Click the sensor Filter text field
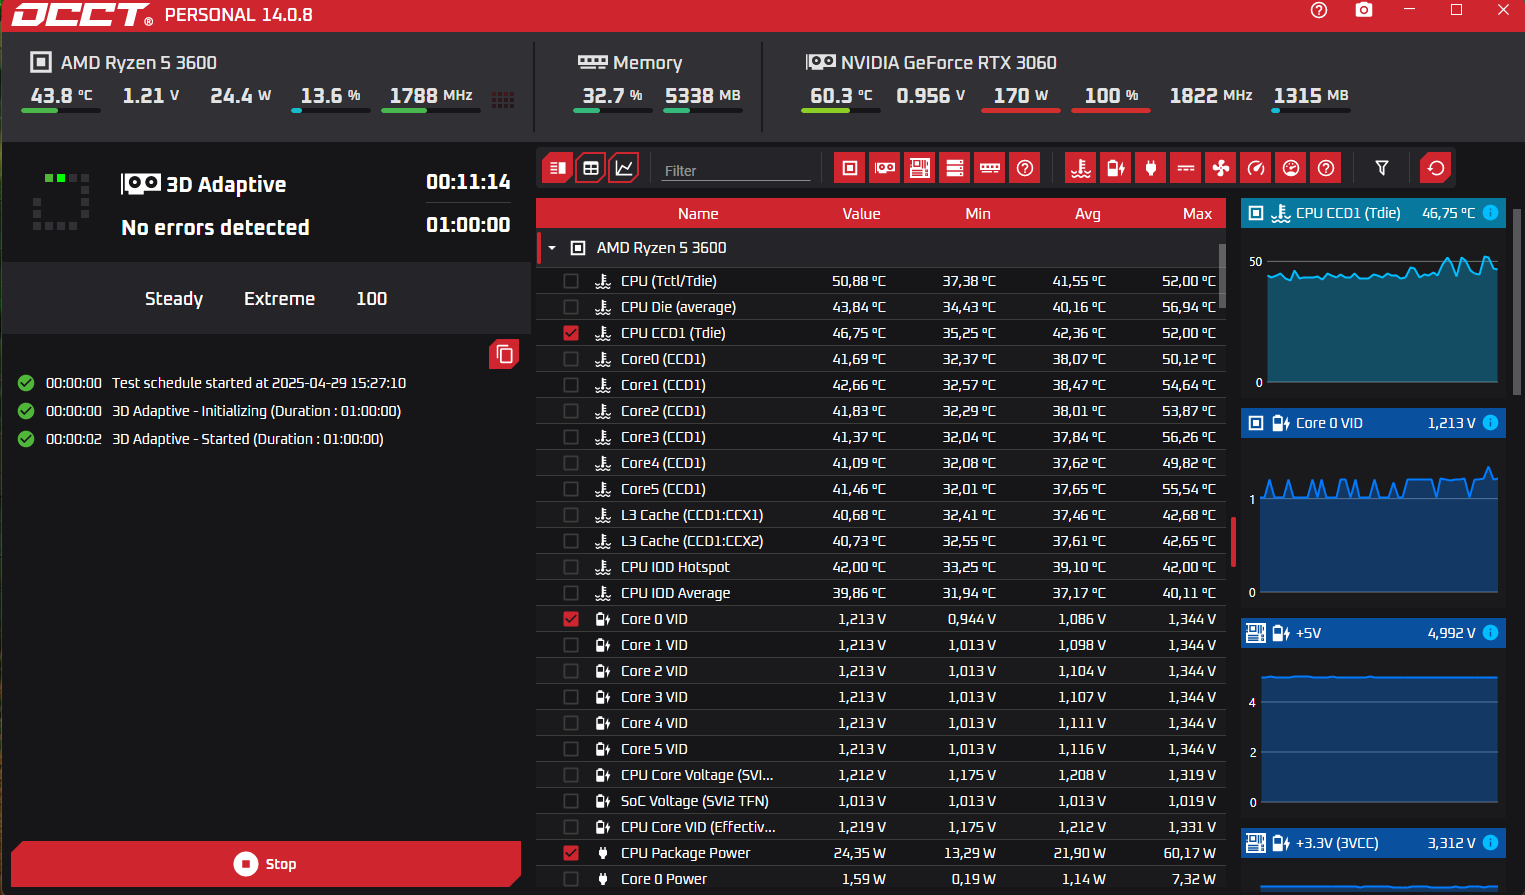 pyautogui.click(x=736, y=171)
